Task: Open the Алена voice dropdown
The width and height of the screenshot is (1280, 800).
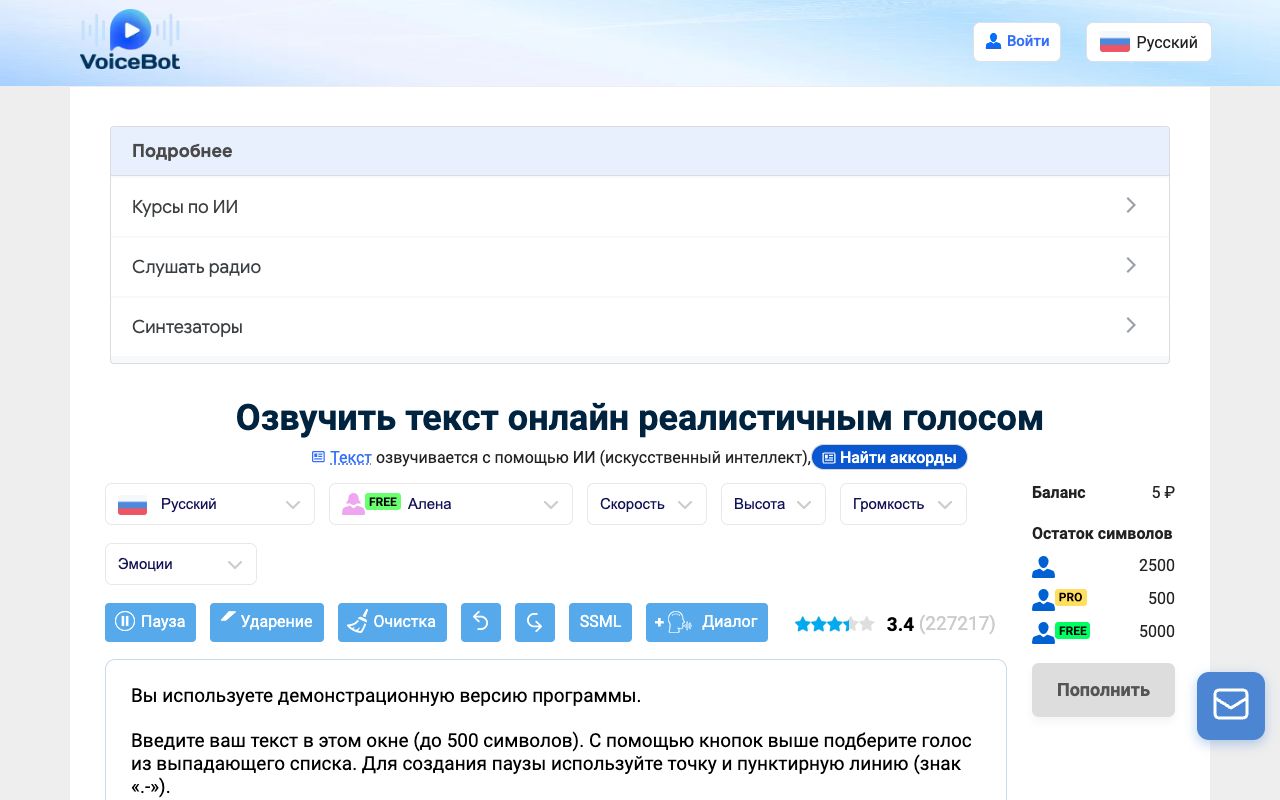Action: pos(451,504)
